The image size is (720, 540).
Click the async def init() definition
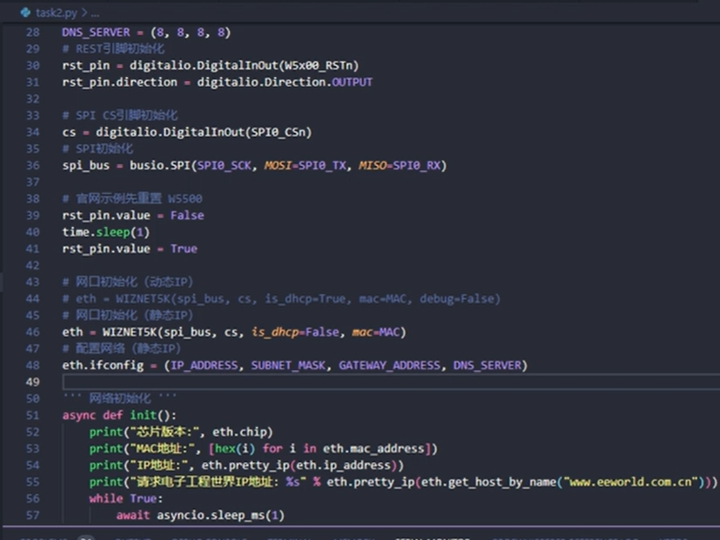119,415
